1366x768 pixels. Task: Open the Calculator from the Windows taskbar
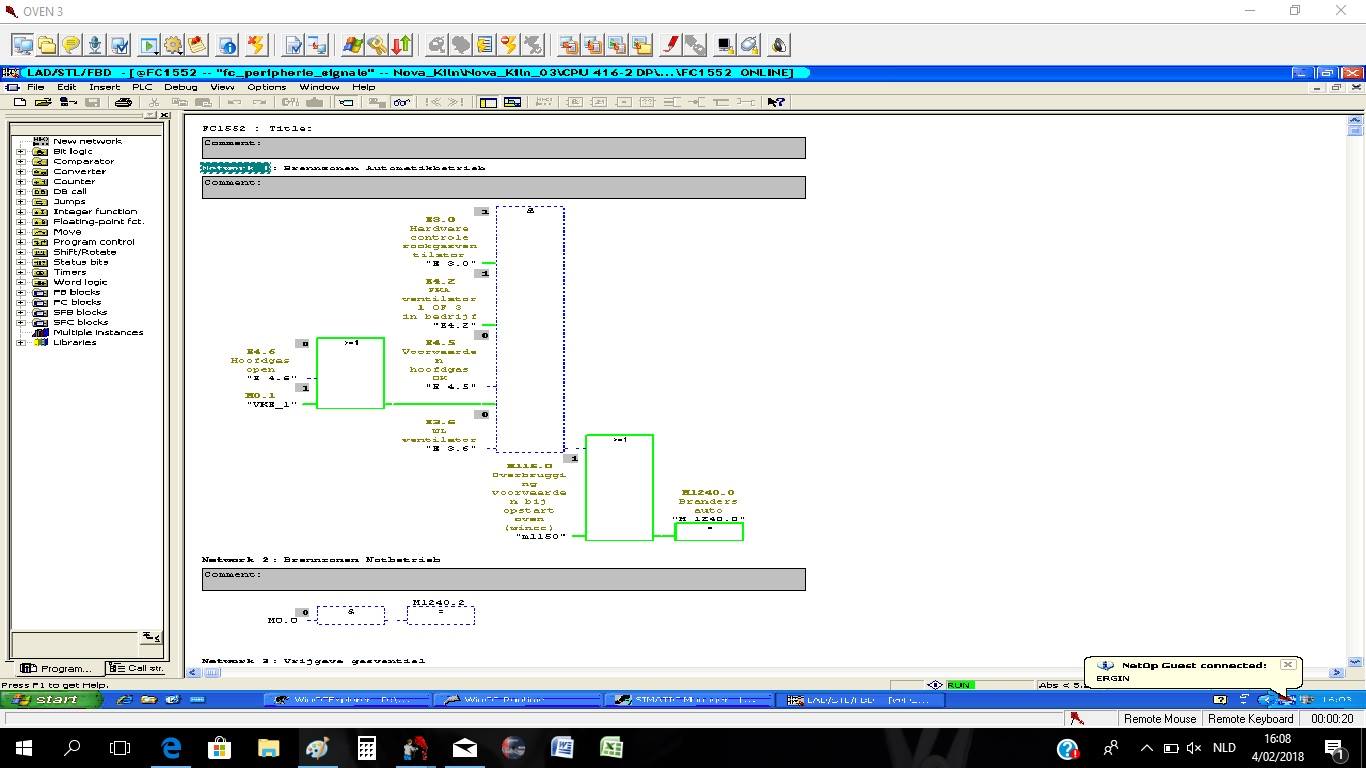[x=366, y=748]
